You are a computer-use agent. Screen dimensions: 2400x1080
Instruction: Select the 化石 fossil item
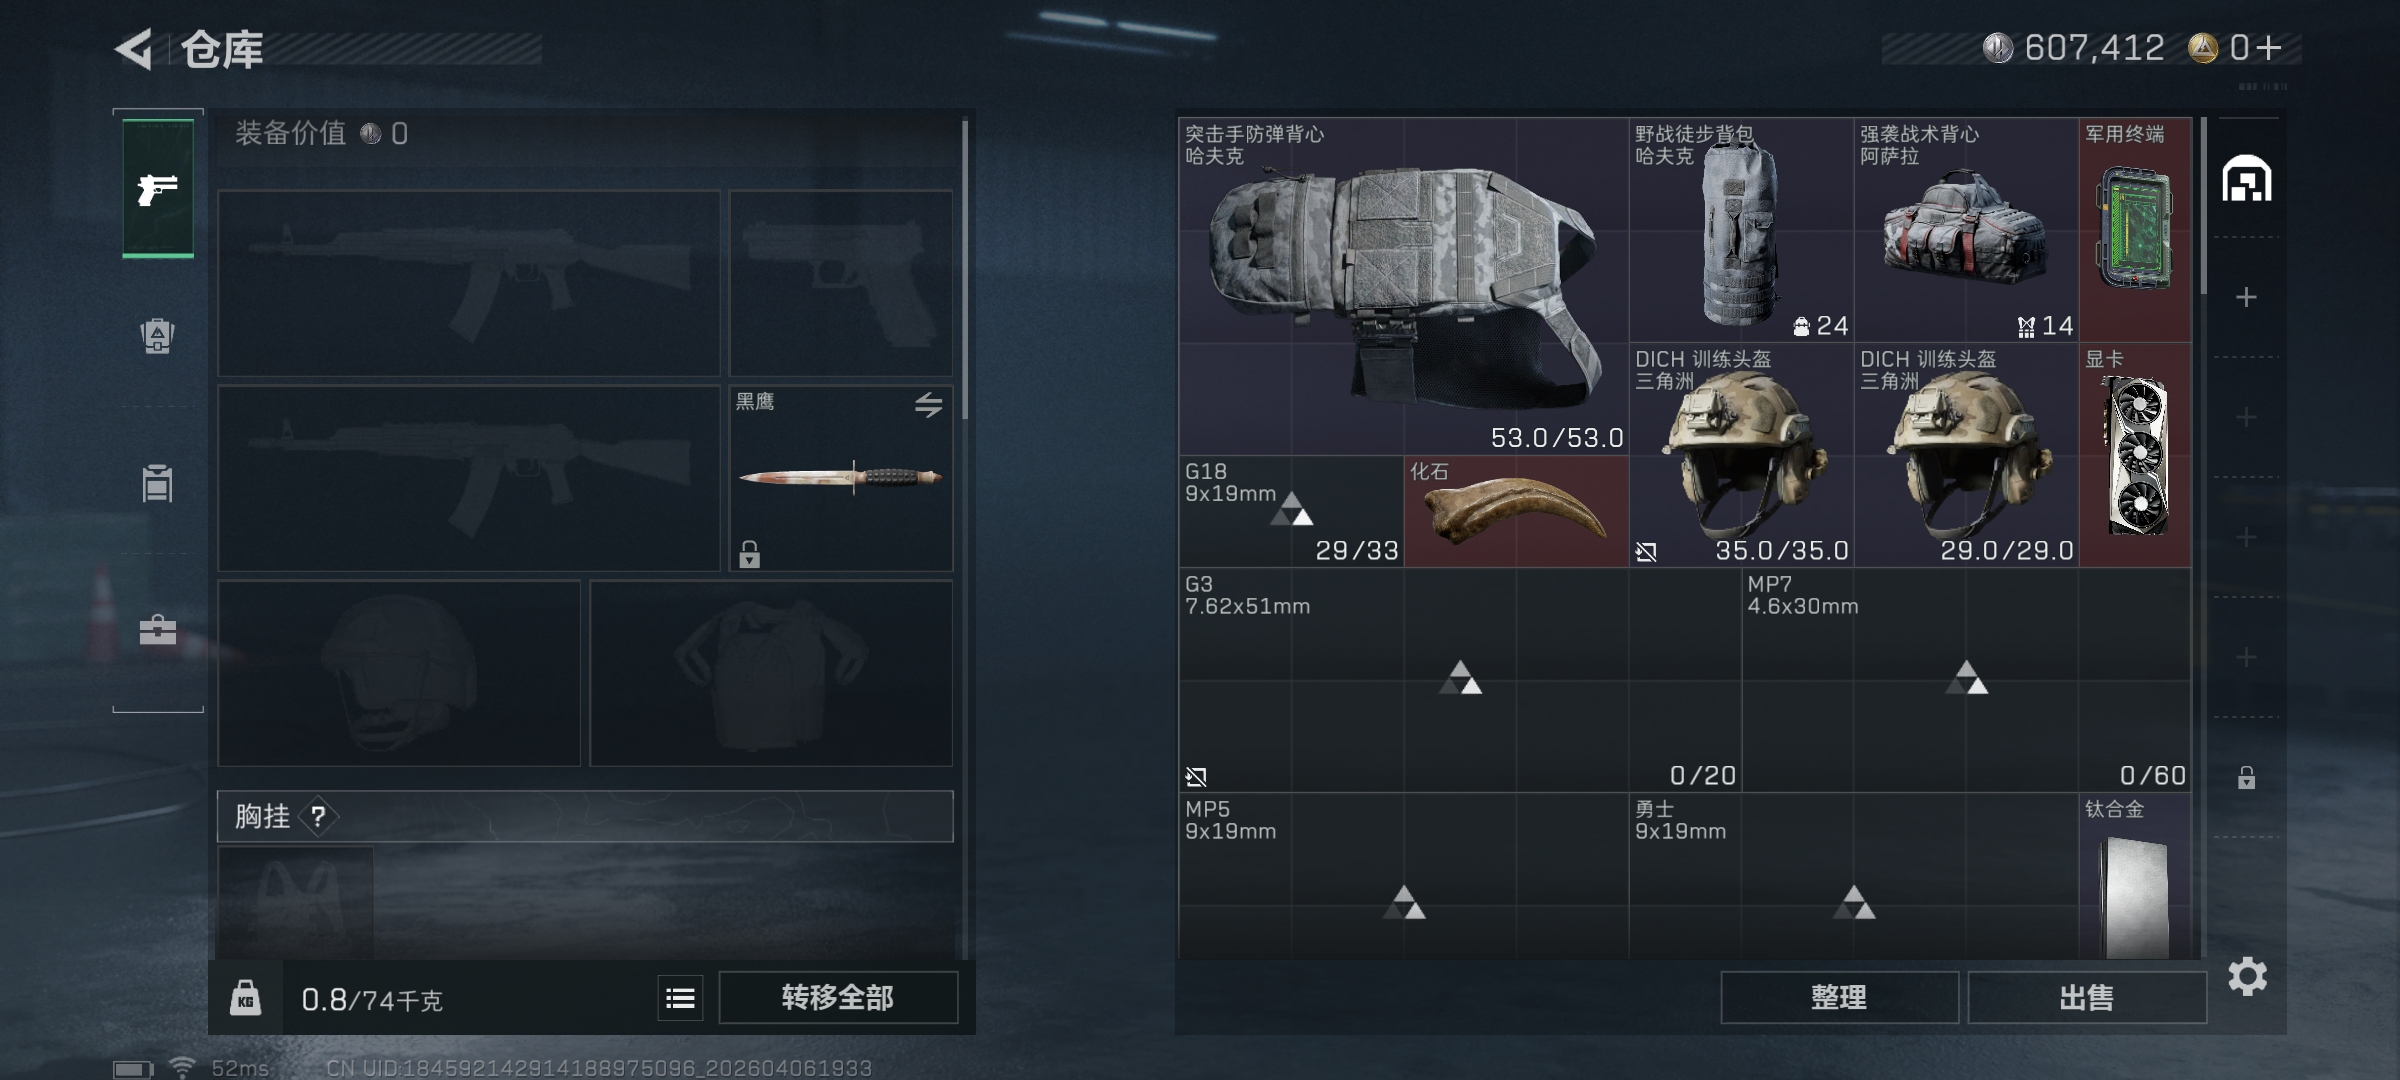coord(1516,511)
